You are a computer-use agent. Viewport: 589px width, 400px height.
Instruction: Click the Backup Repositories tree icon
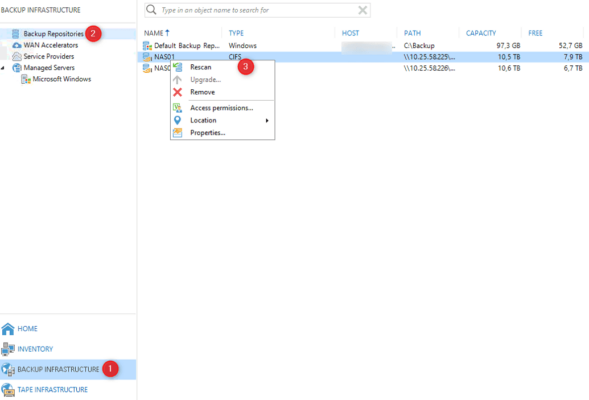coord(15,34)
